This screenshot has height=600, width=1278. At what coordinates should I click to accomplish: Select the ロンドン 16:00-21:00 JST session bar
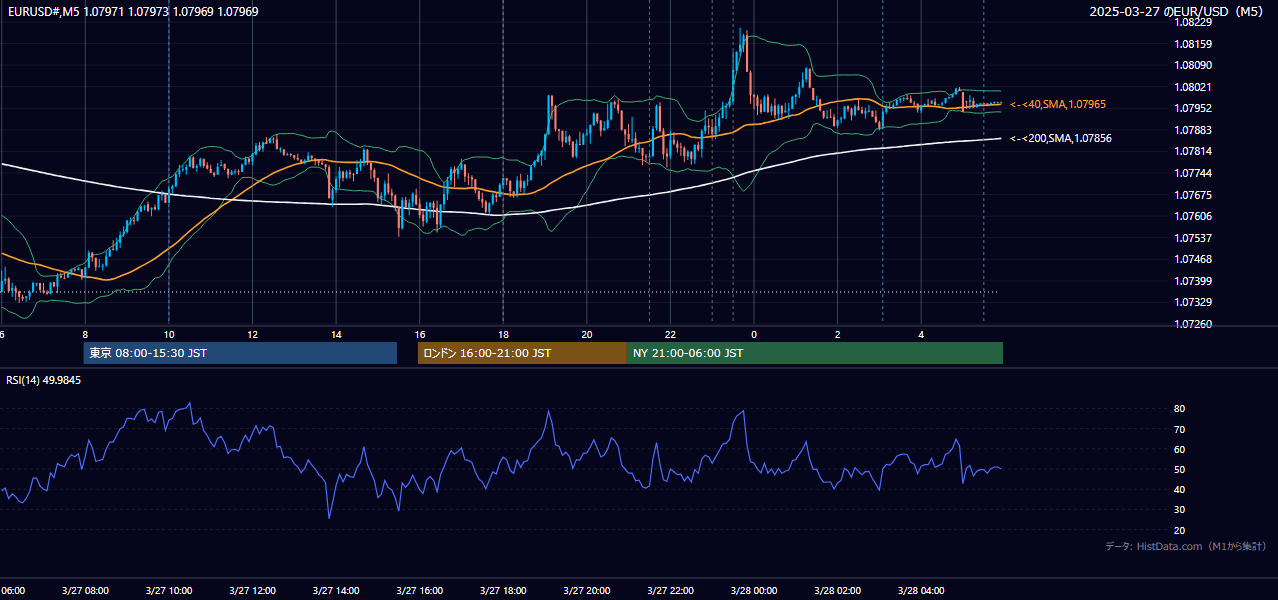tap(522, 353)
